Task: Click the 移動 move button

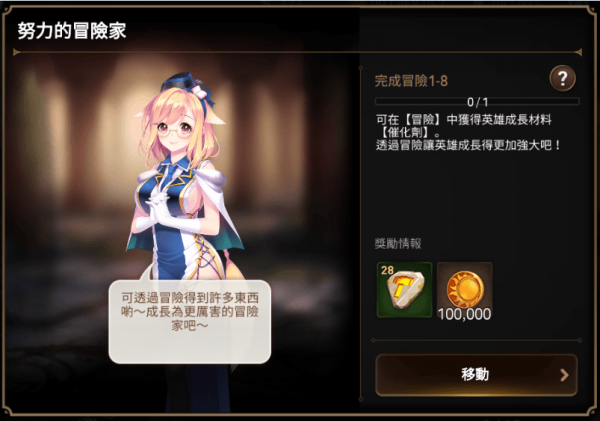Action: pos(476,375)
